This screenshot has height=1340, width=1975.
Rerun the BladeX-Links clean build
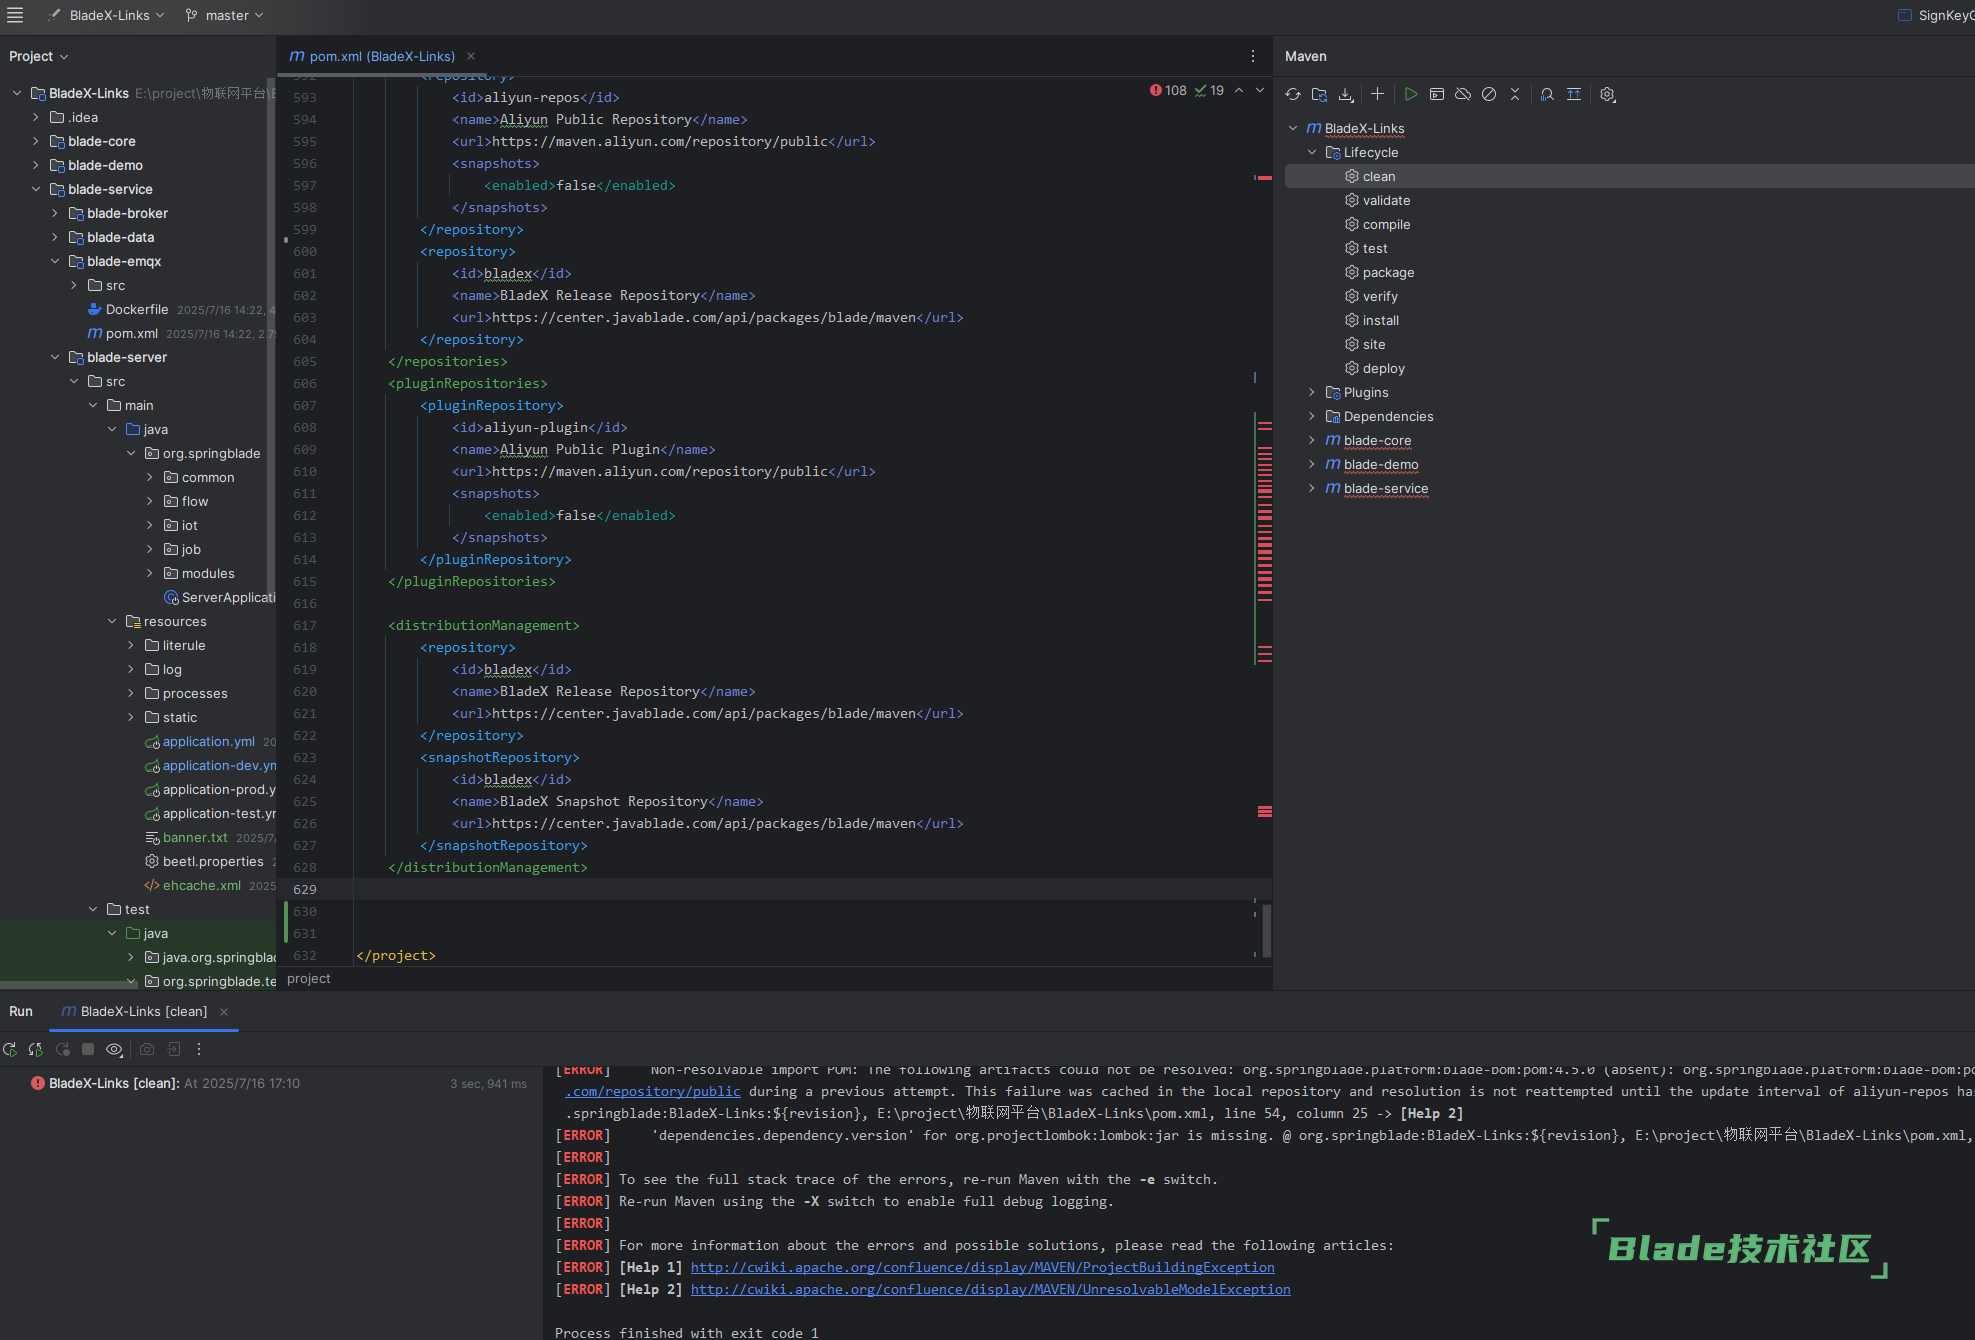pyautogui.click(x=10, y=1049)
